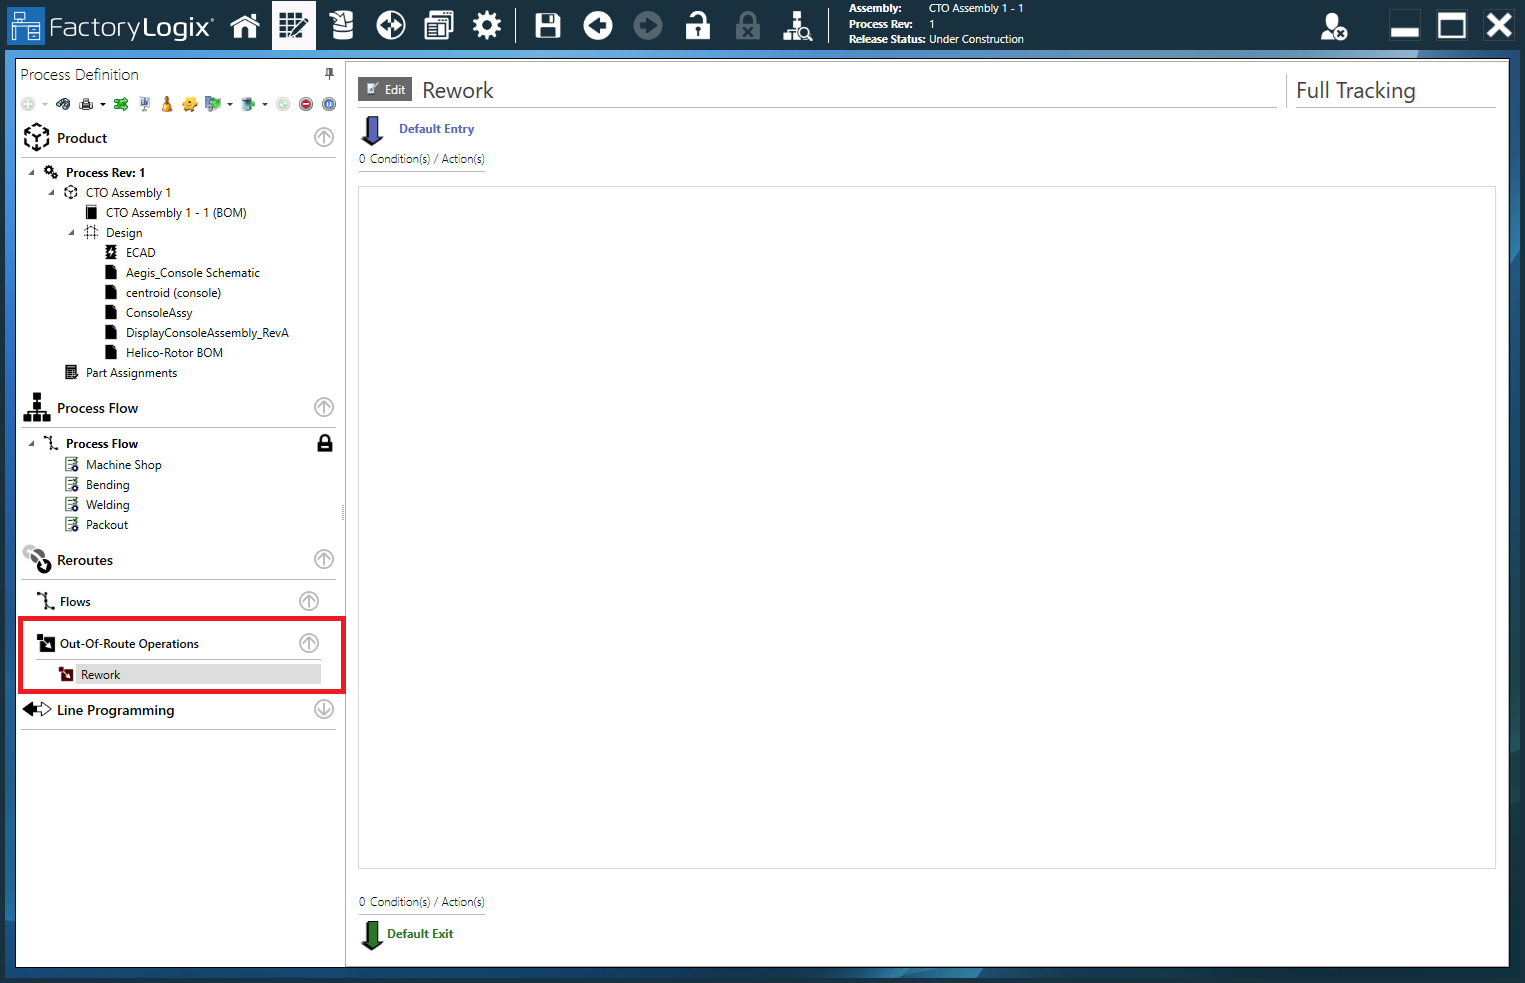Collapse the Product section
Image resolution: width=1525 pixels, height=983 pixels.
[324, 138]
